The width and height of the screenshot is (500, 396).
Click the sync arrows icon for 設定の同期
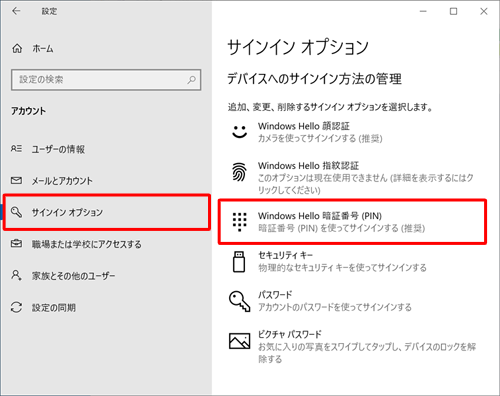click(16, 307)
